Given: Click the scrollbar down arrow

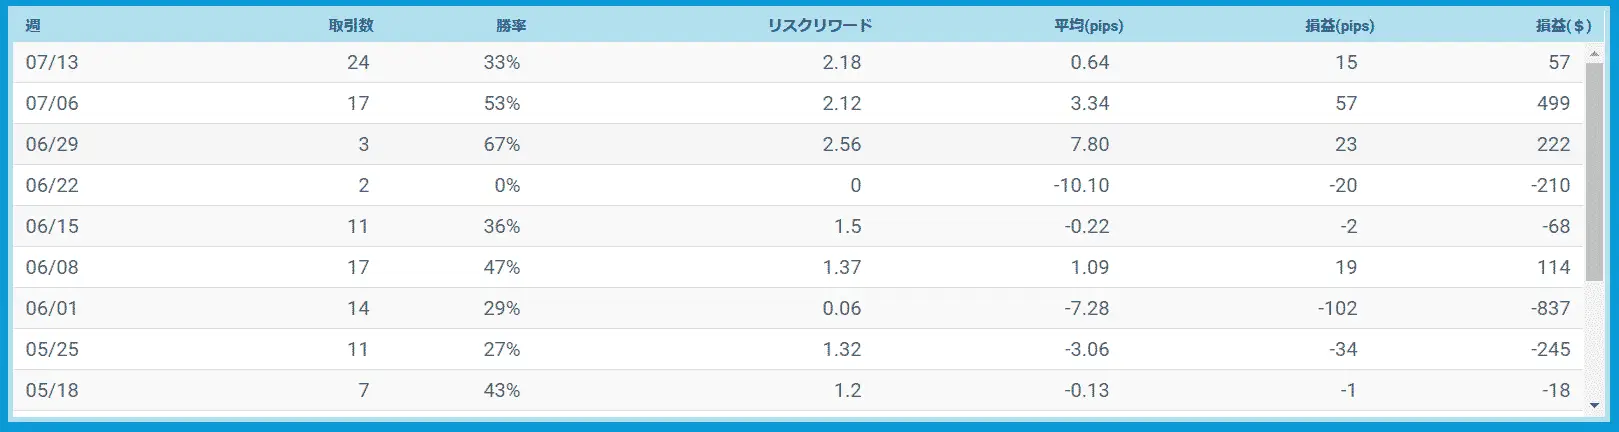Looking at the screenshot, I should tap(1595, 405).
